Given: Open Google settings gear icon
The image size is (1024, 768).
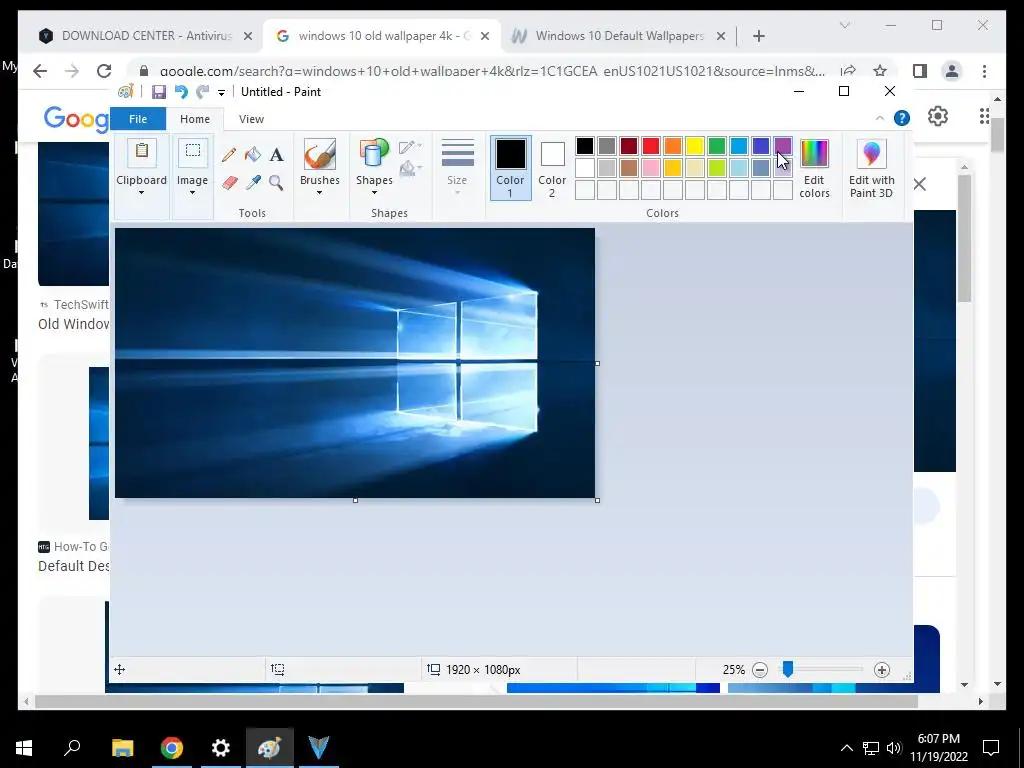Looking at the screenshot, I should point(938,116).
